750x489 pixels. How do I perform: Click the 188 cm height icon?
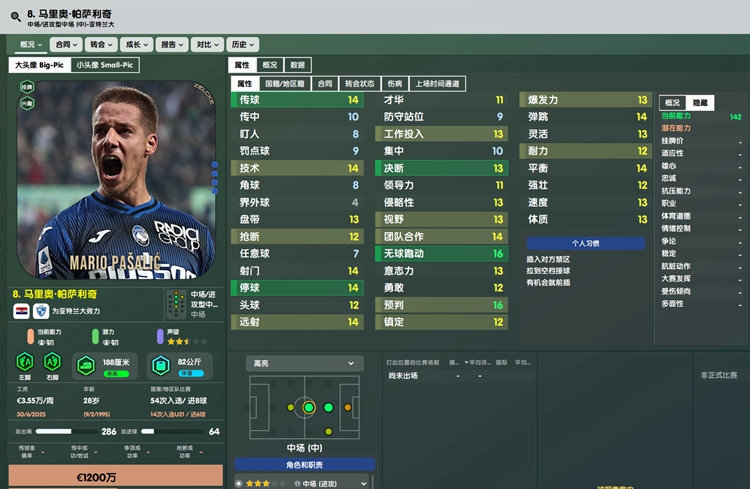(x=86, y=366)
